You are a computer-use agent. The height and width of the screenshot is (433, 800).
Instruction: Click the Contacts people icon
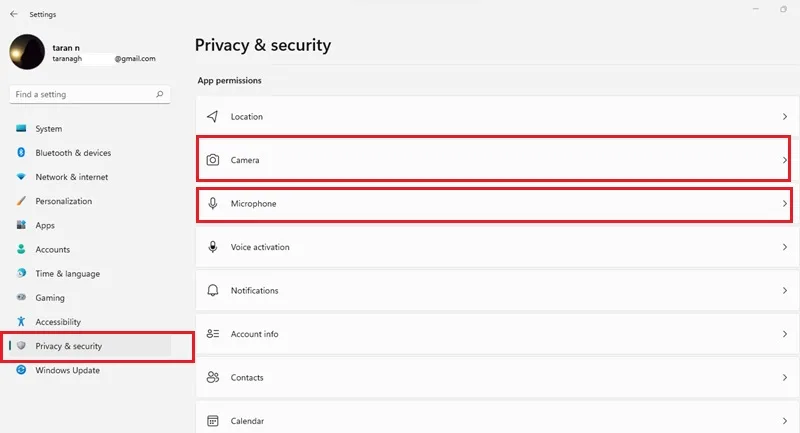tap(213, 377)
